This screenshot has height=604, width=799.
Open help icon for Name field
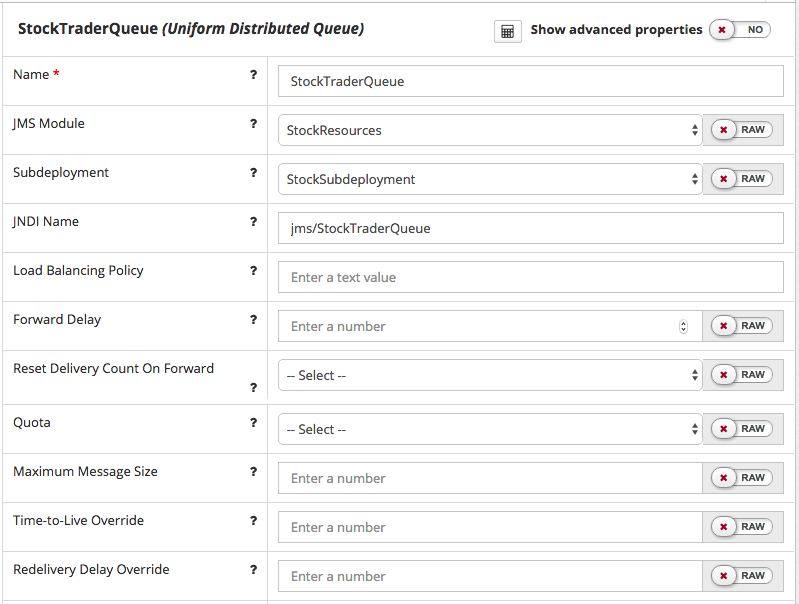253,75
